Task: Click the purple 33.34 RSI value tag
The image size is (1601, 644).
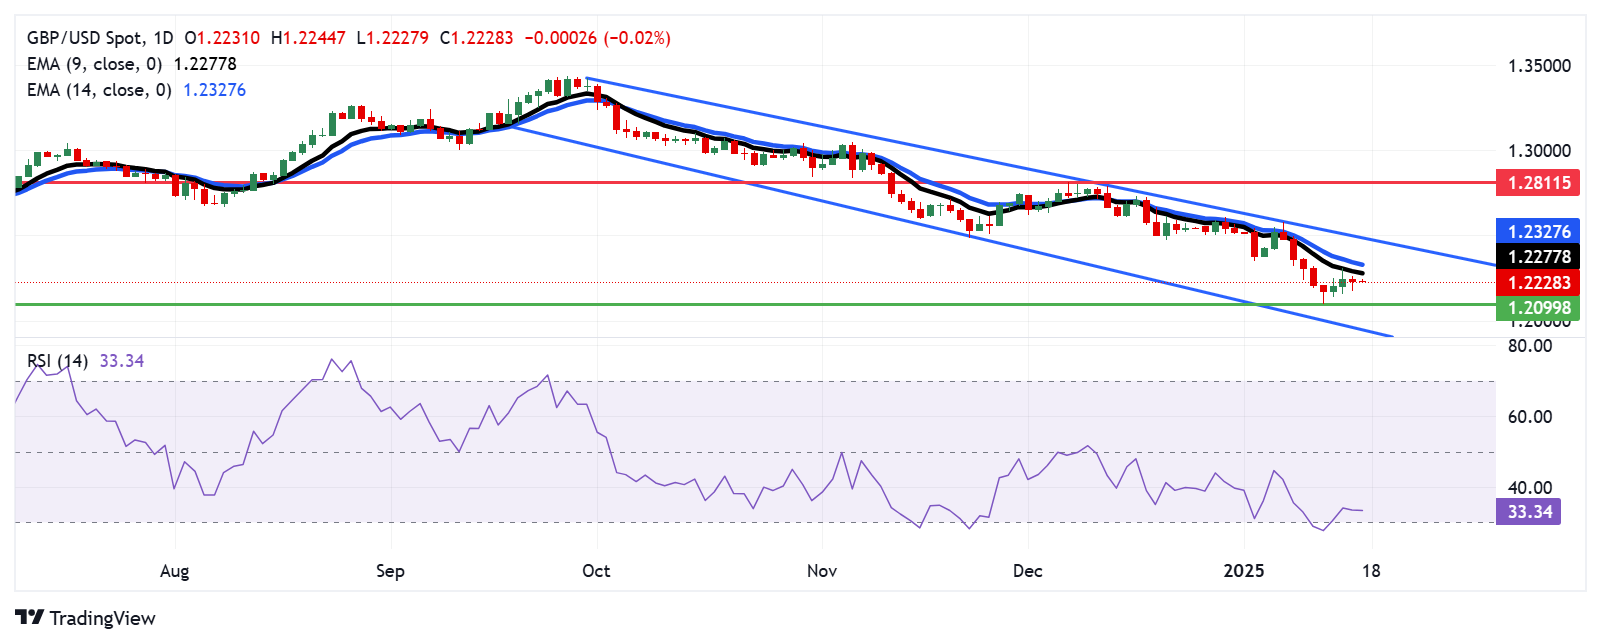Action: pyautogui.click(x=1529, y=512)
